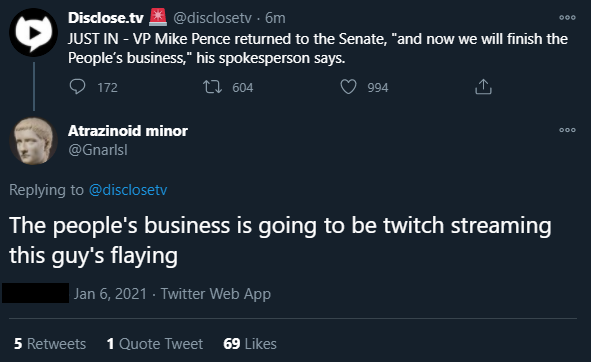Follow the @disclosetv link in Replying to
Viewport: 591px width, 362px height.
[128, 190]
